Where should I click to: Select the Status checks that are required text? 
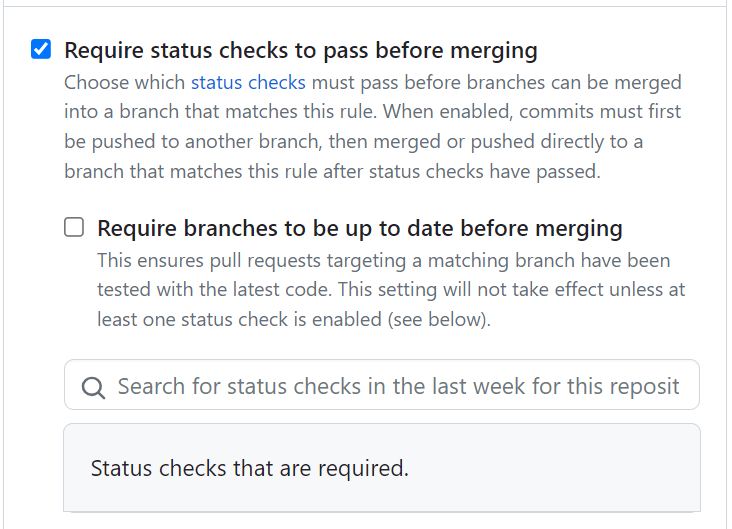tap(250, 468)
